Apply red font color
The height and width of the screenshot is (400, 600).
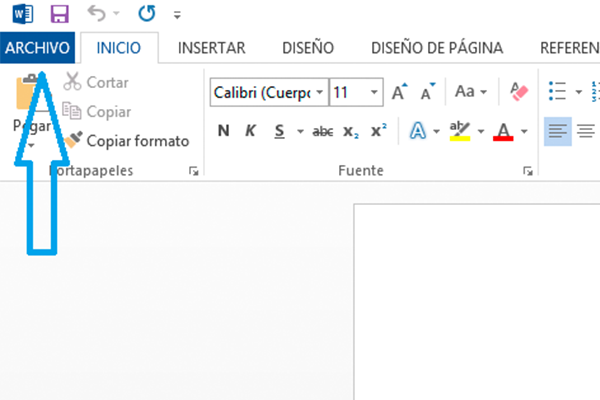click(x=503, y=131)
